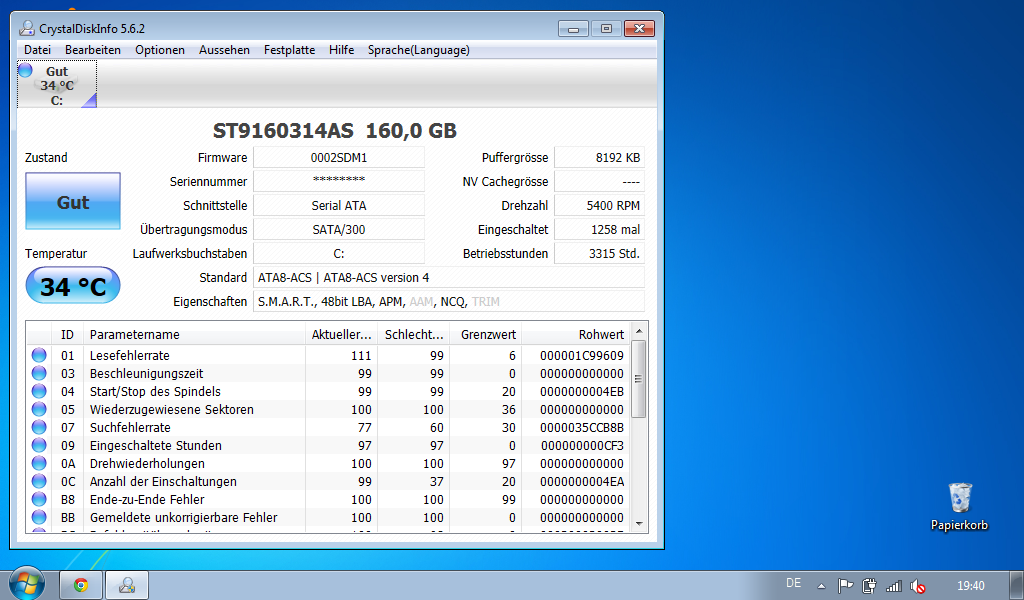Click the Grenzwert column header
The width and height of the screenshot is (1024, 600).
point(486,334)
